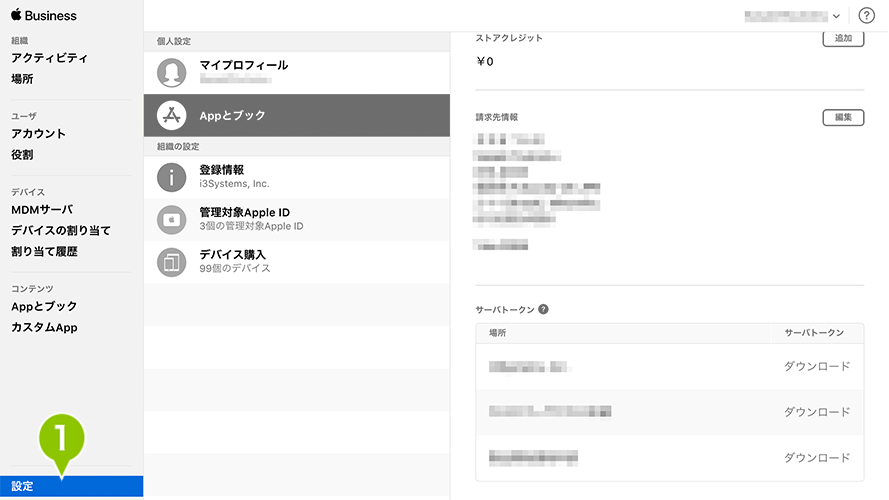Click the ¥0 store credit value
This screenshot has width=889, height=500.
tap(485, 61)
